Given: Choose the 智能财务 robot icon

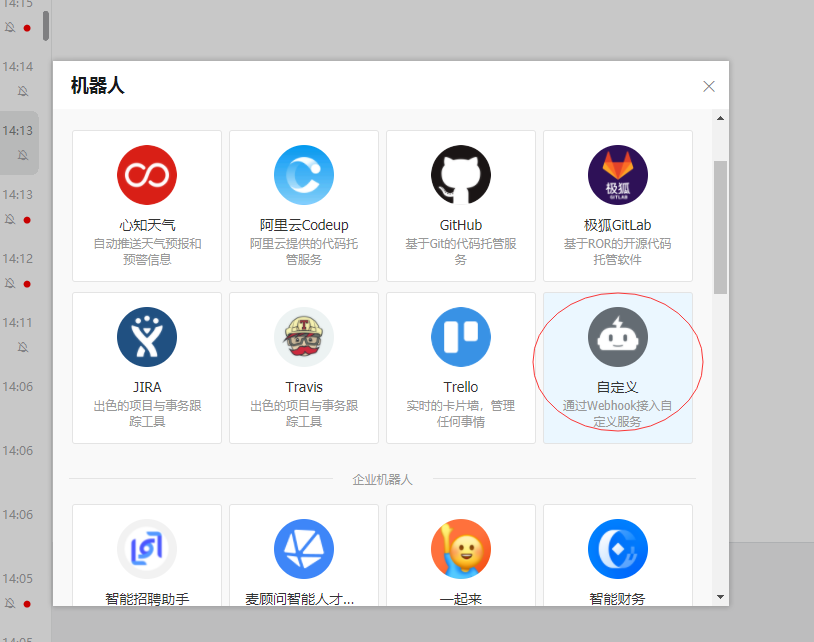Looking at the screenshot, I should (618, 549).
